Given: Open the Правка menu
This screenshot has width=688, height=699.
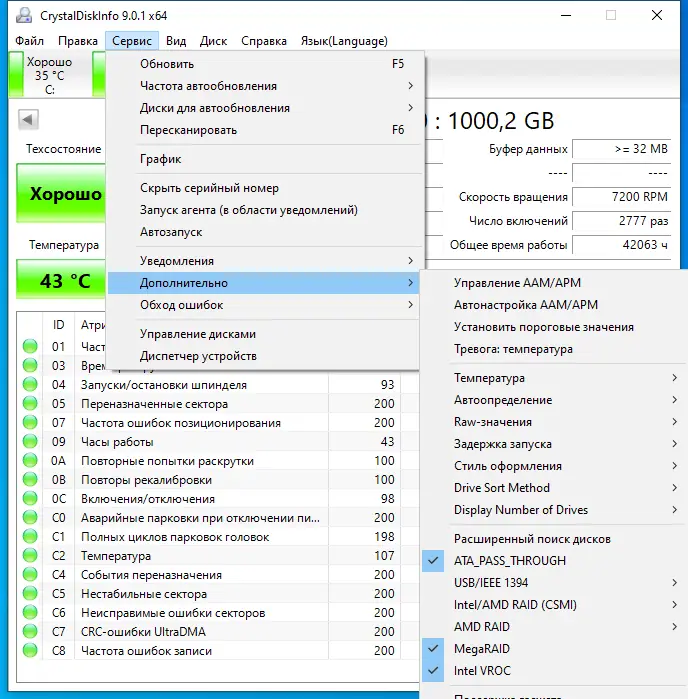Looking at the screenshot, I should coord(78,41).
